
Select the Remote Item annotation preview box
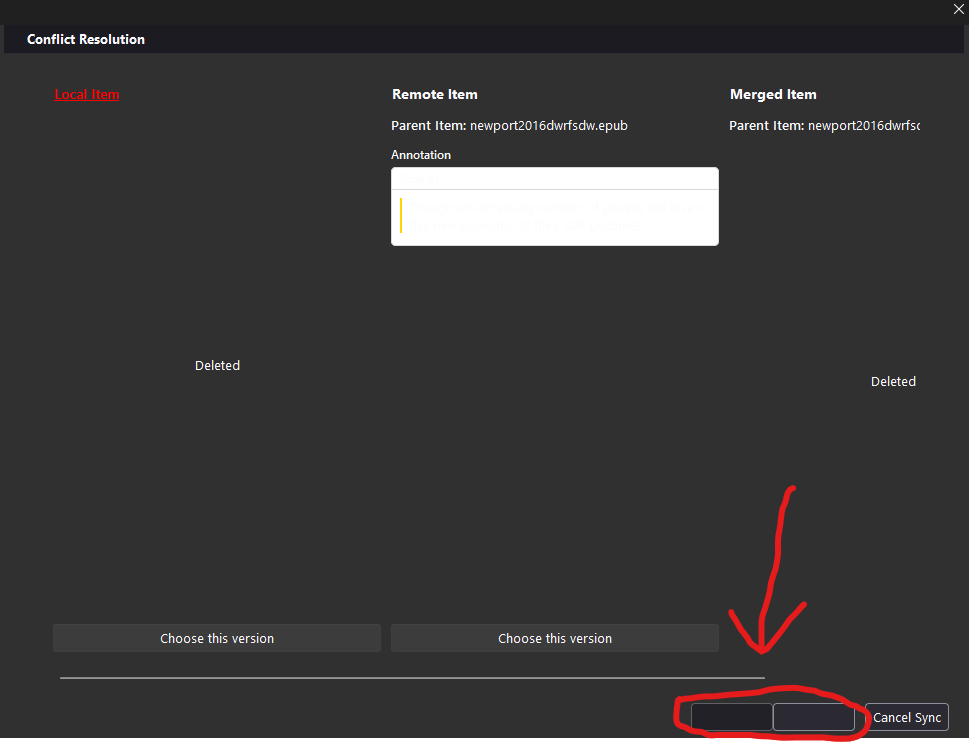click(554, 206)
